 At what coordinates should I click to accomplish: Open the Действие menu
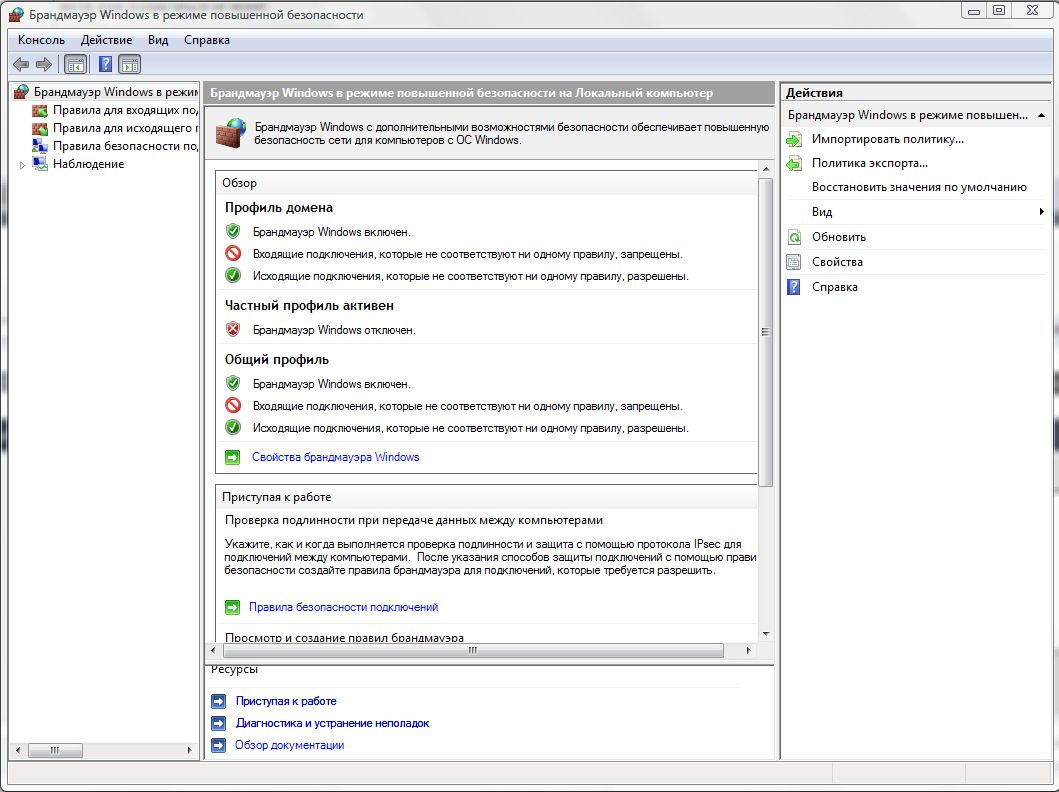tap(106, 40)
